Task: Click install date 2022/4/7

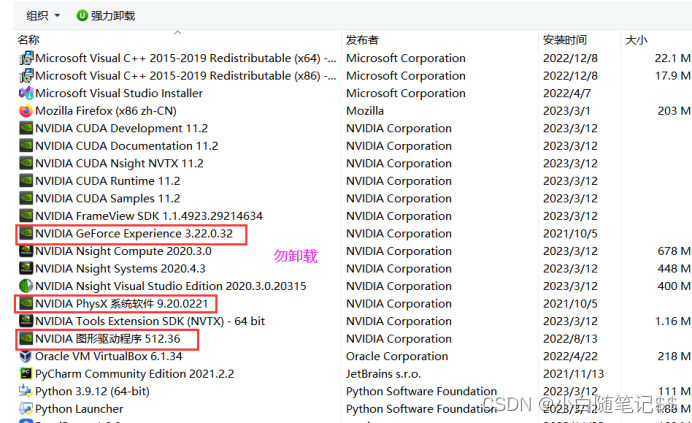Action: 567,93
